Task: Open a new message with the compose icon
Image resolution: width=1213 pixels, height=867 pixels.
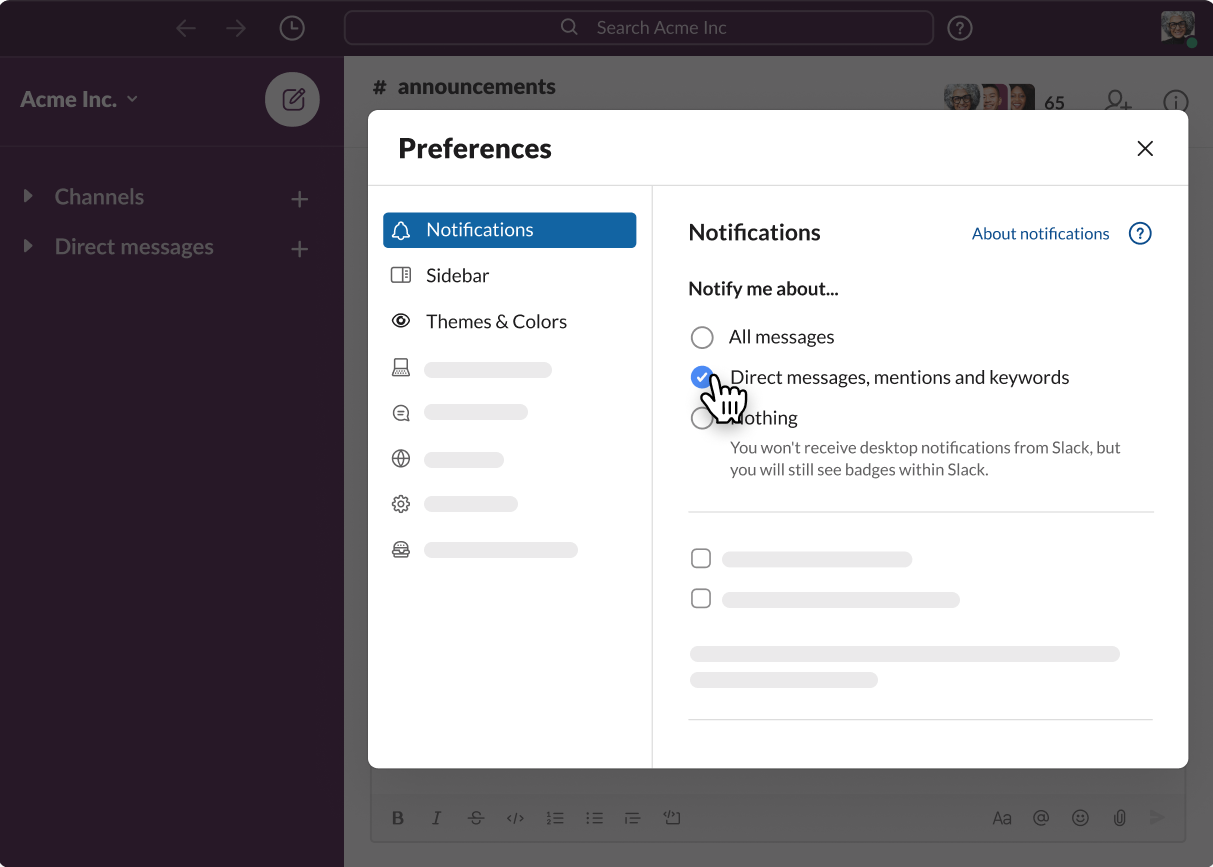Action: [292, 99]
